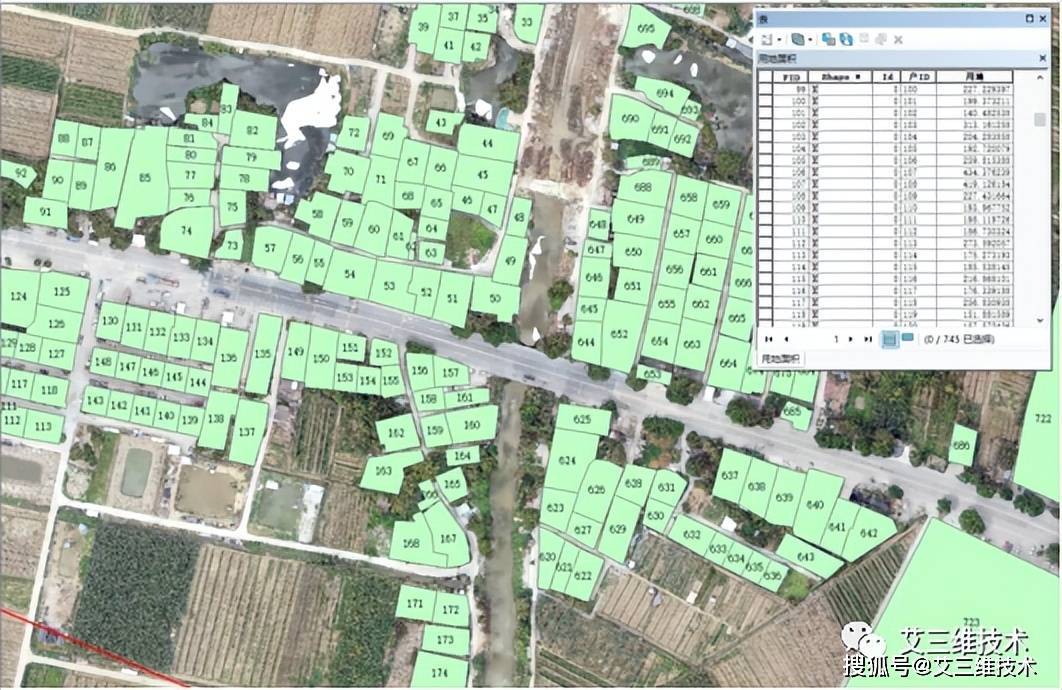The height and width of the screenshot is (690, 1062).
Task: Go to previous record in table
Action: pyautogui.click(x=785, y=339)
